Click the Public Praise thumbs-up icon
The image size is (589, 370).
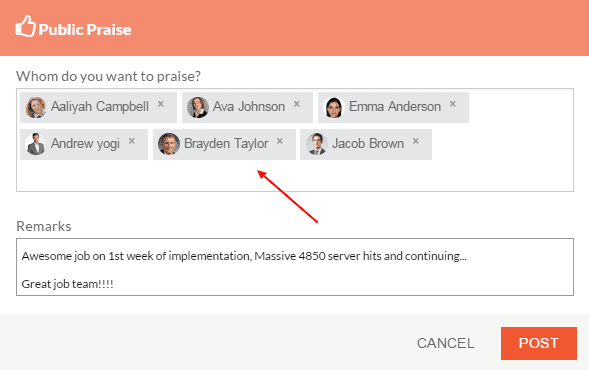(25, 26)
